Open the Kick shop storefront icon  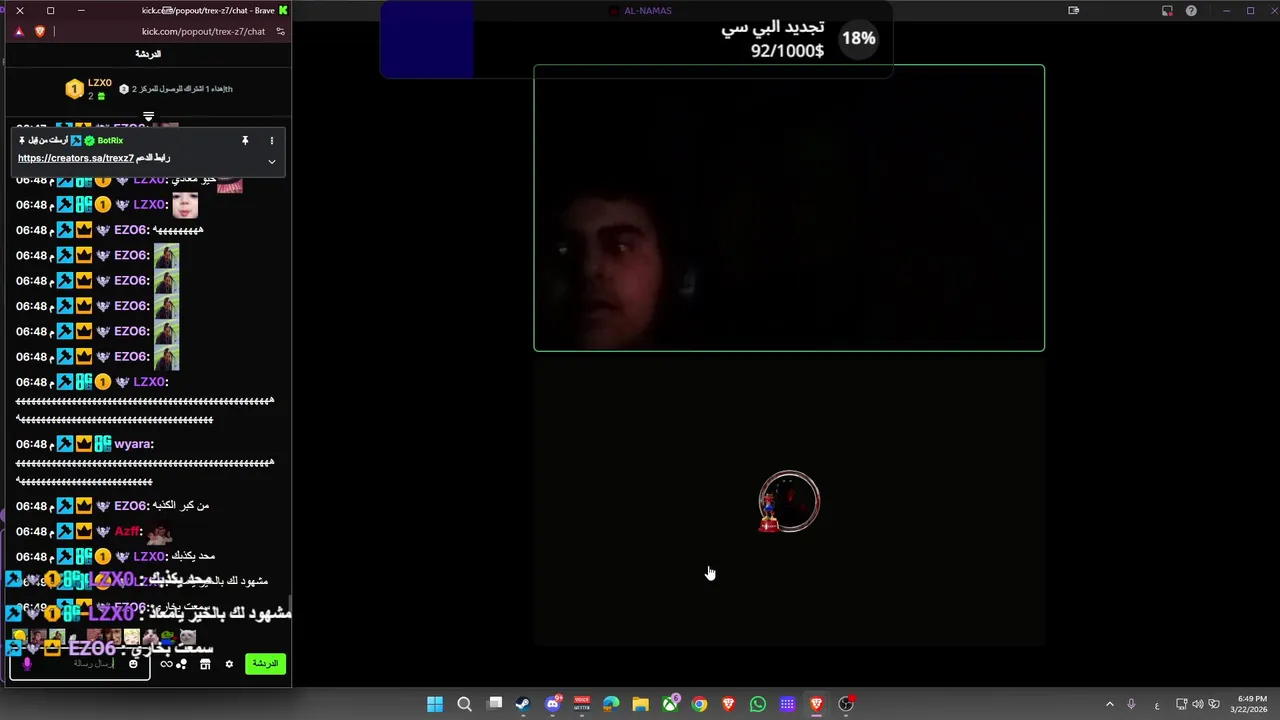tap(205, 664)
